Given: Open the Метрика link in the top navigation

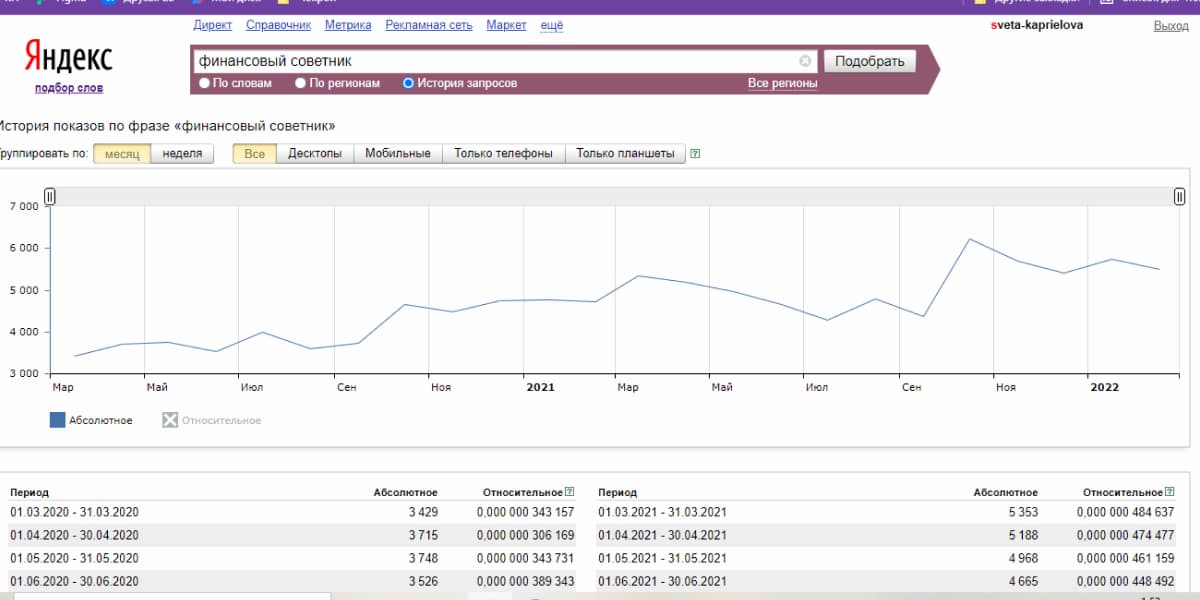Looking at the screenshot, I should pos(348,25).
